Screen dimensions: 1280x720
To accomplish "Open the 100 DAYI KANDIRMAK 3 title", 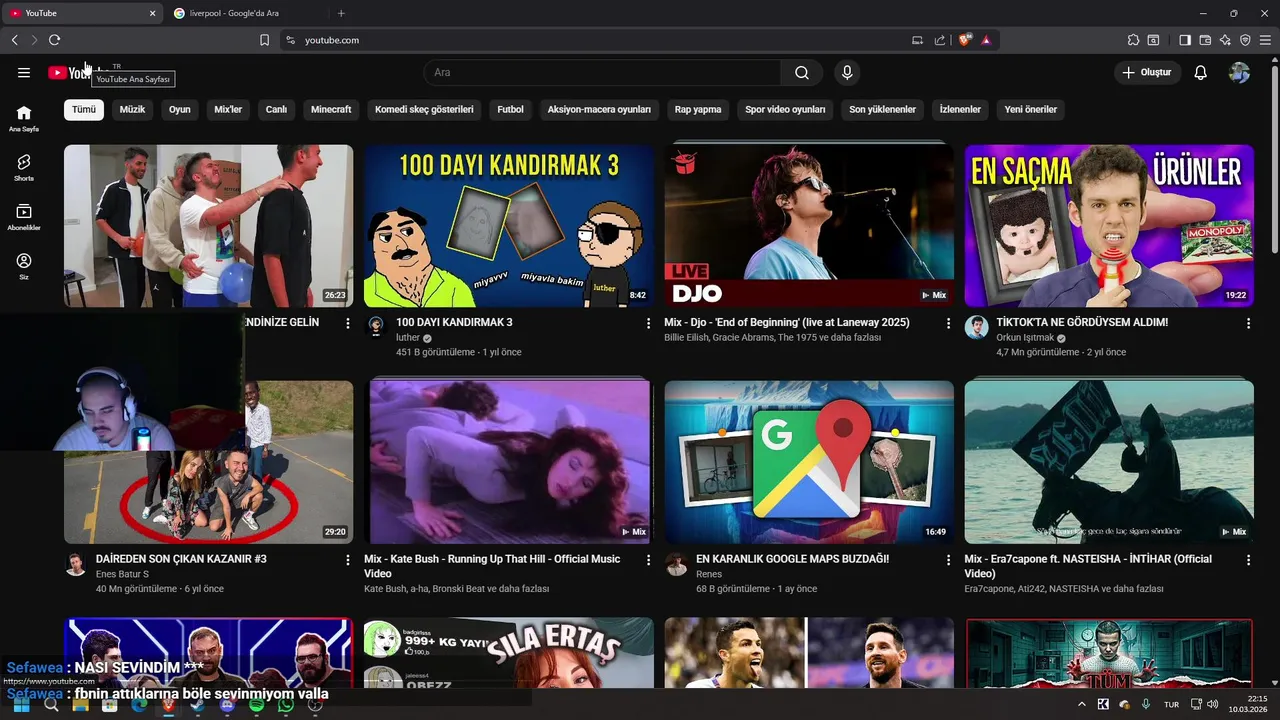I will tap(454, 323).
